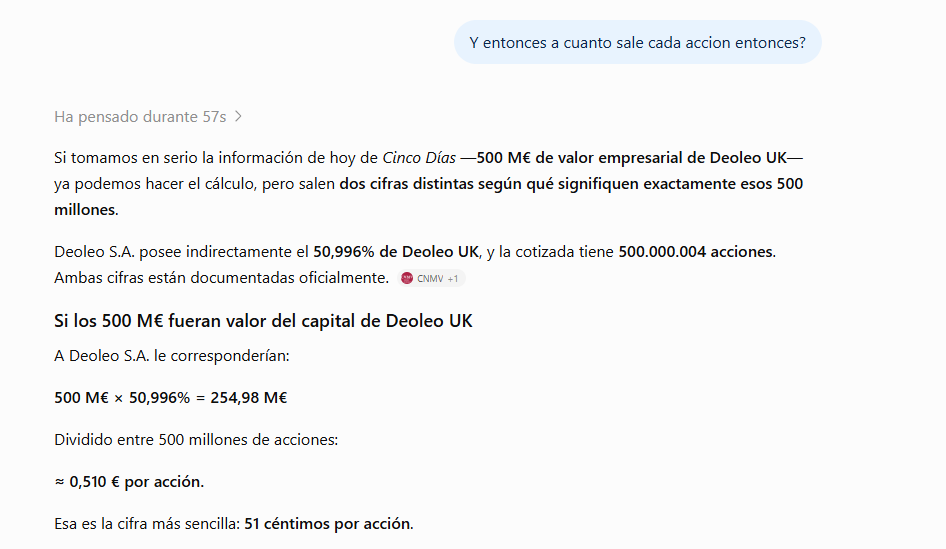Click bold "500 M€ de valor empresarial de Deoleo UK"
Screen dimensions: 946x549
pyautogui.click(x=632, y=157)
